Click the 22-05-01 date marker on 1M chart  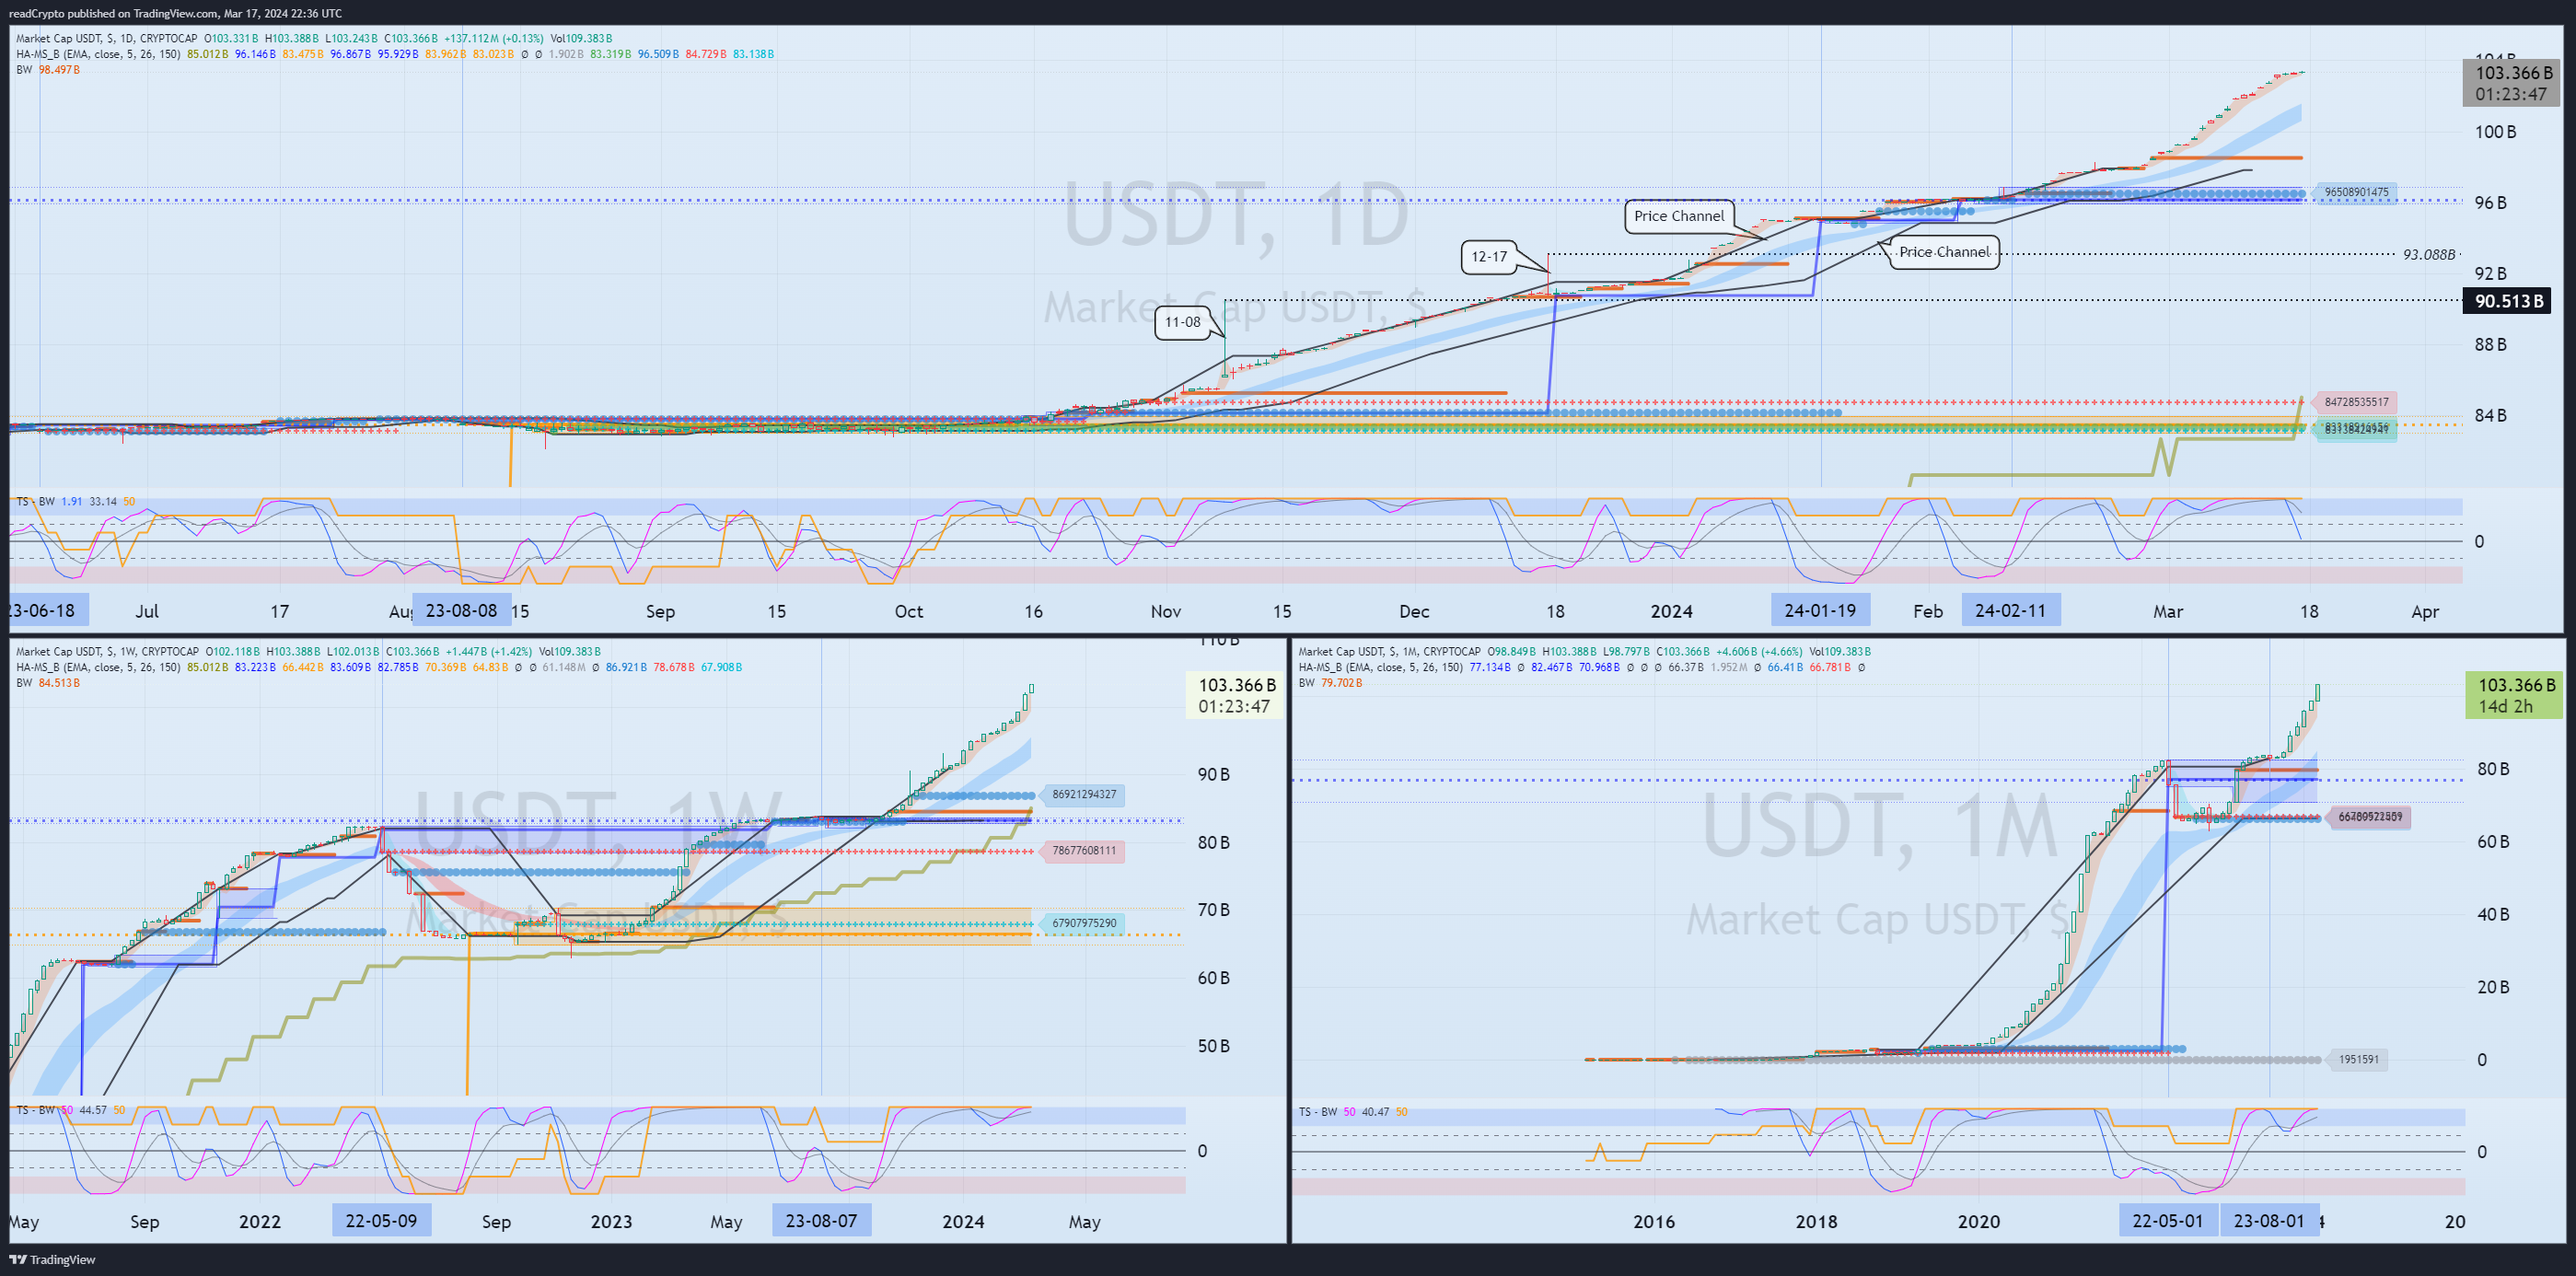pos(2168,1220)
